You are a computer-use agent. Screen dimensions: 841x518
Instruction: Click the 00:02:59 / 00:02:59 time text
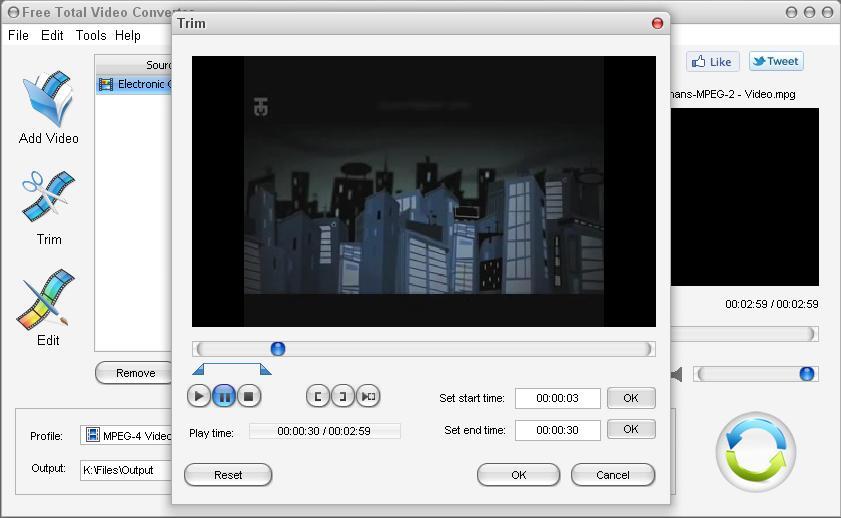771,304
